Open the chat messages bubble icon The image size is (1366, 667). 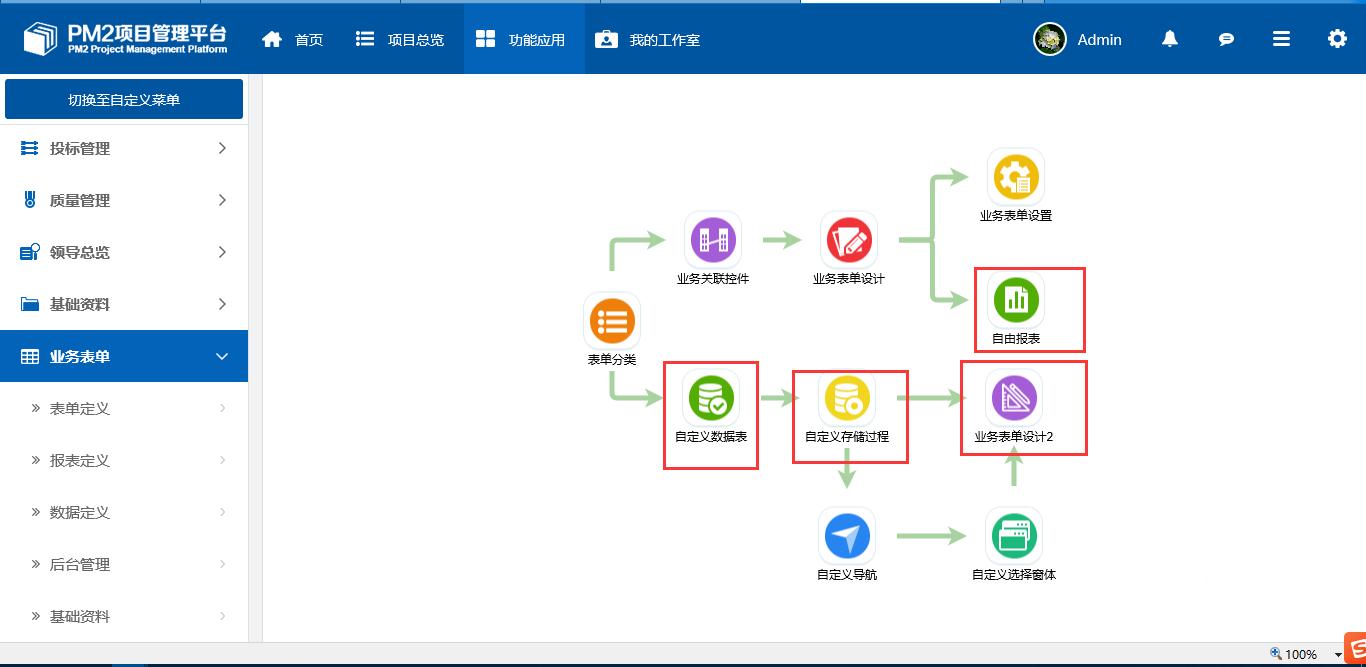coord(1226,39)
